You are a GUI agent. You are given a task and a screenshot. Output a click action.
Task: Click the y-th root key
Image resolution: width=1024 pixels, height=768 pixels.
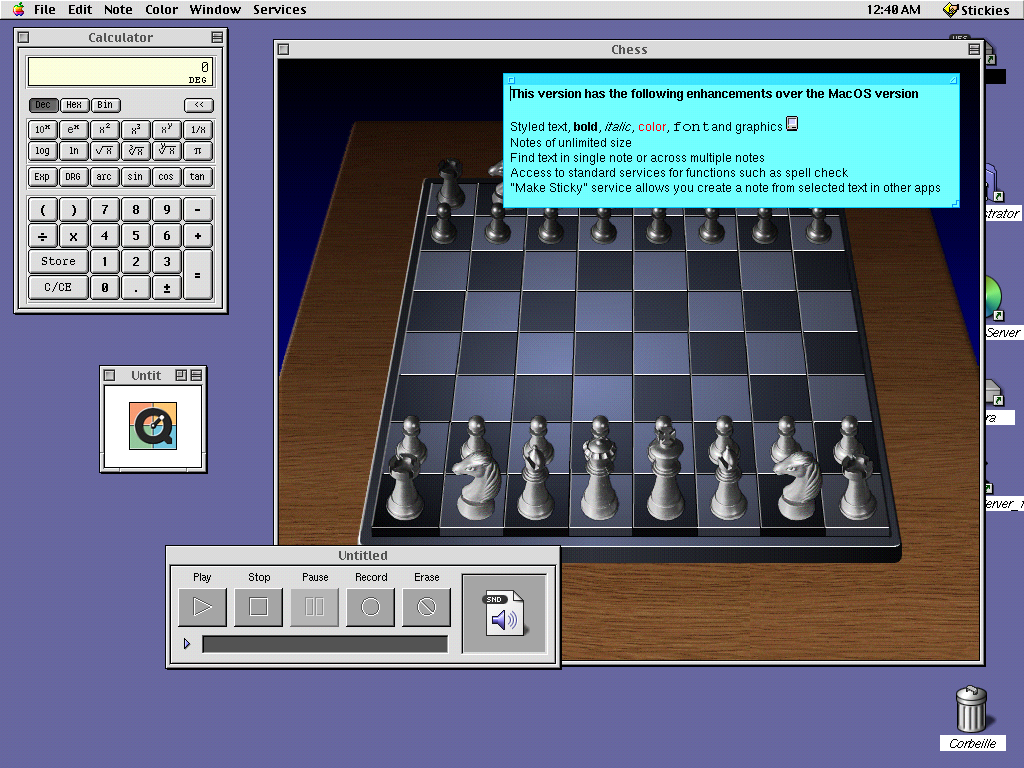(167, 151)
